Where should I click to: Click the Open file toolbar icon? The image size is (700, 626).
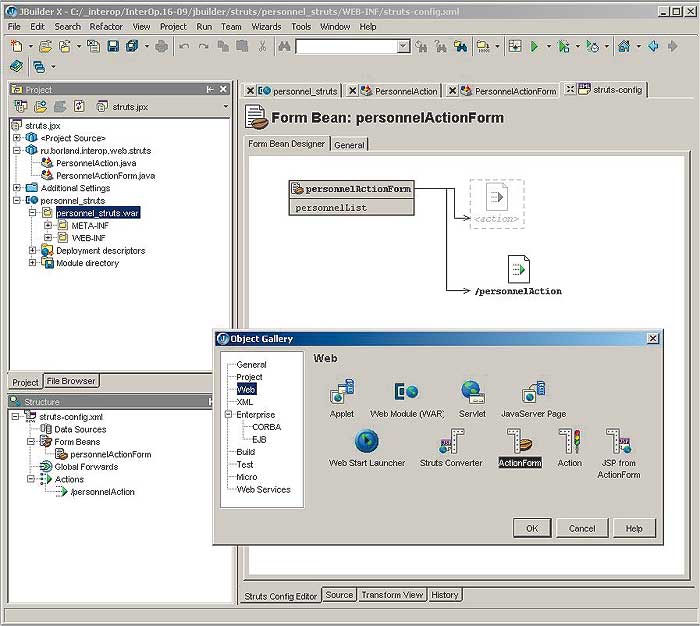coord(45,46)
